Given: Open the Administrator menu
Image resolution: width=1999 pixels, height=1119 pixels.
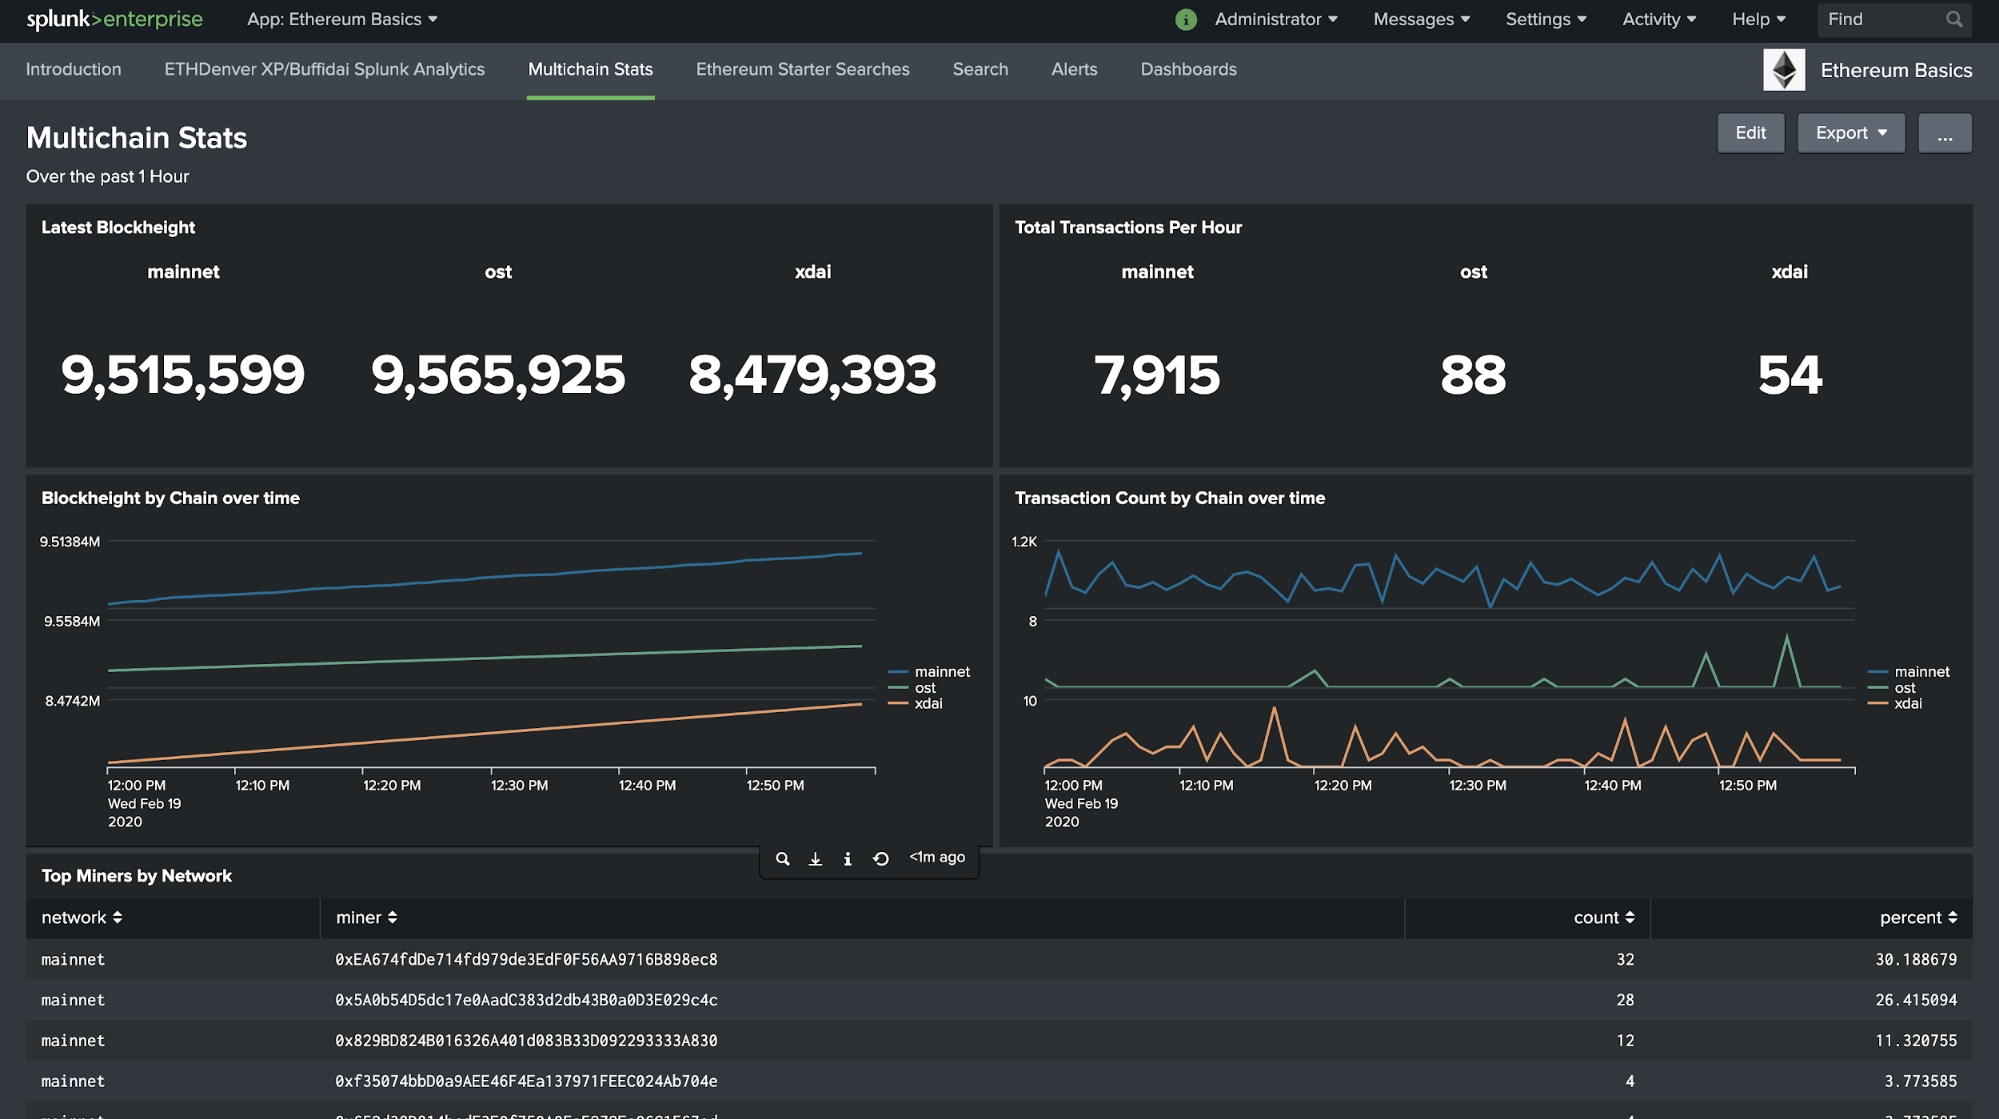Looking at the screenshot, I should pyautogui.click(x=1276, y=19).
